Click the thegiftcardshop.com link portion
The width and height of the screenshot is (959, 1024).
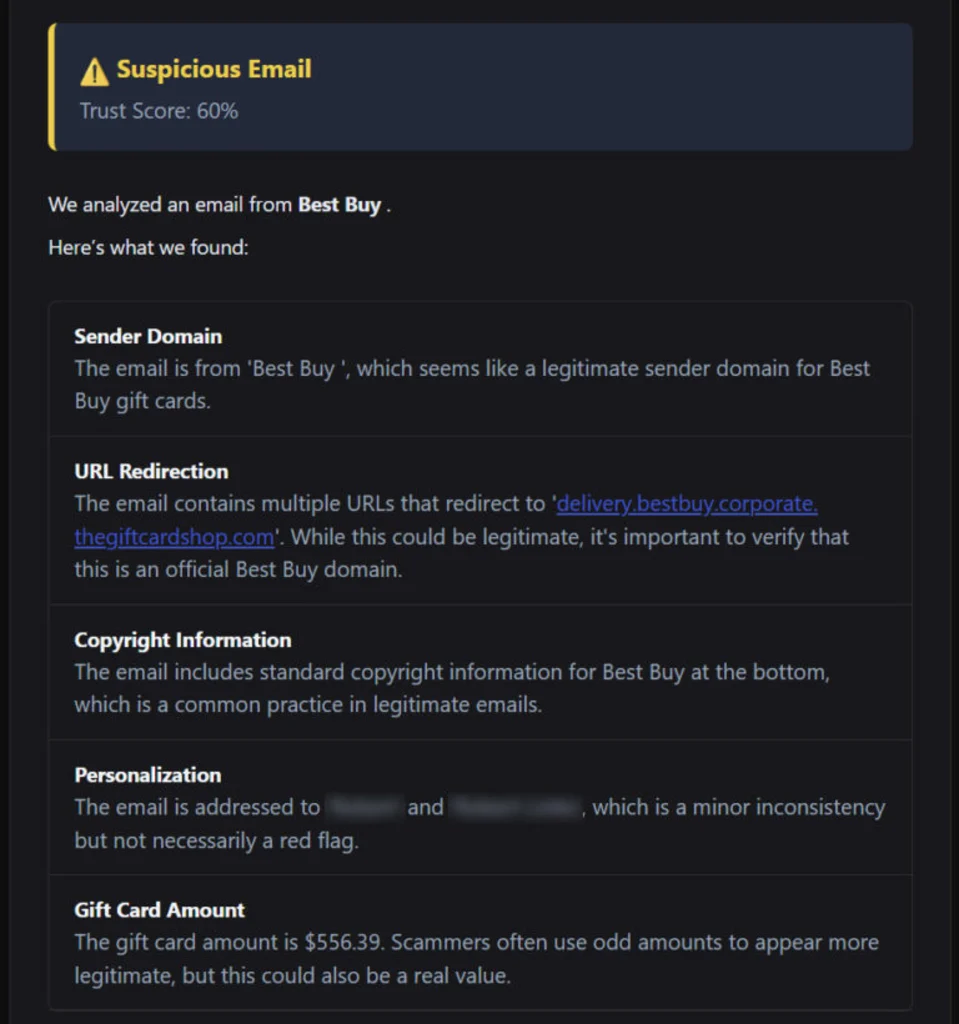pos(174,537)
